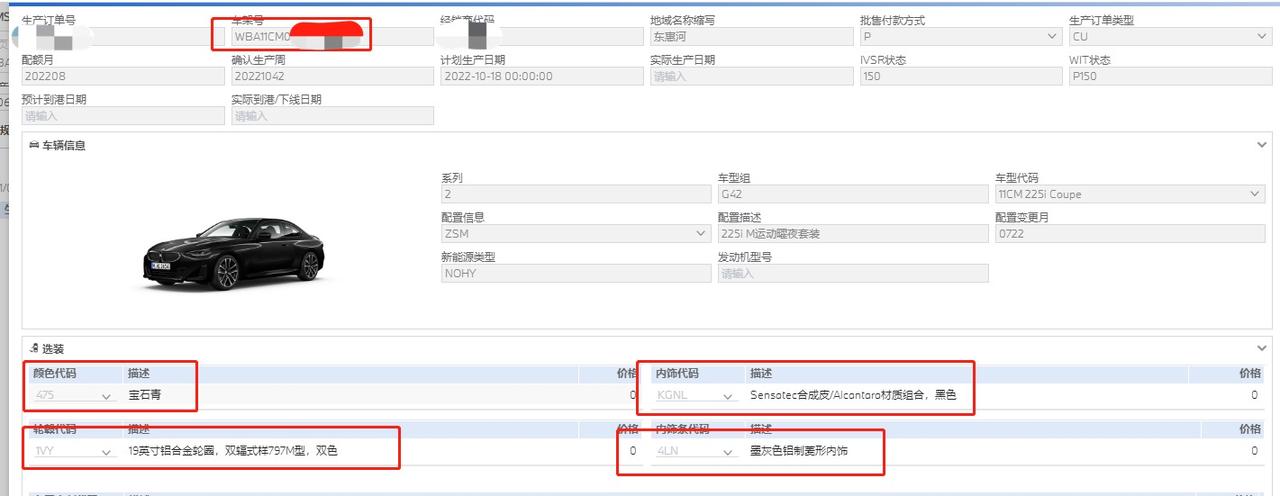The width and height of the screenshot is (1280, 496).
Task: Click the IVSR状态 field showing 150
Action: coord(960,76)
